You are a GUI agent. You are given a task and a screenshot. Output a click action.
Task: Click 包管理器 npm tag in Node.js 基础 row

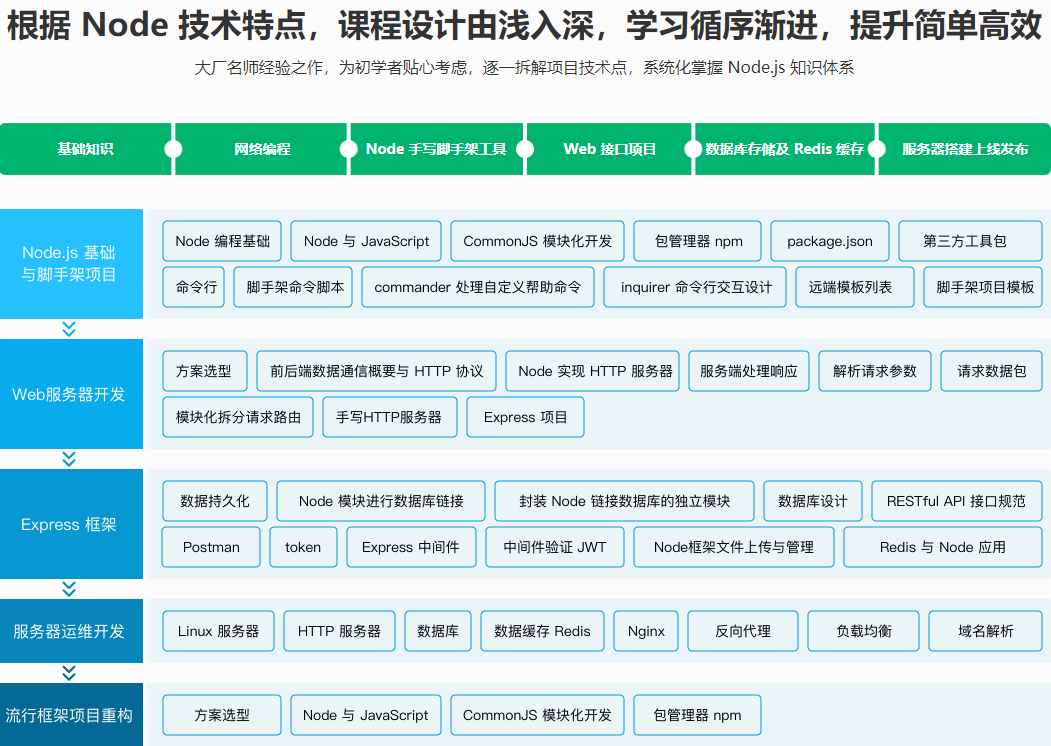698,241
